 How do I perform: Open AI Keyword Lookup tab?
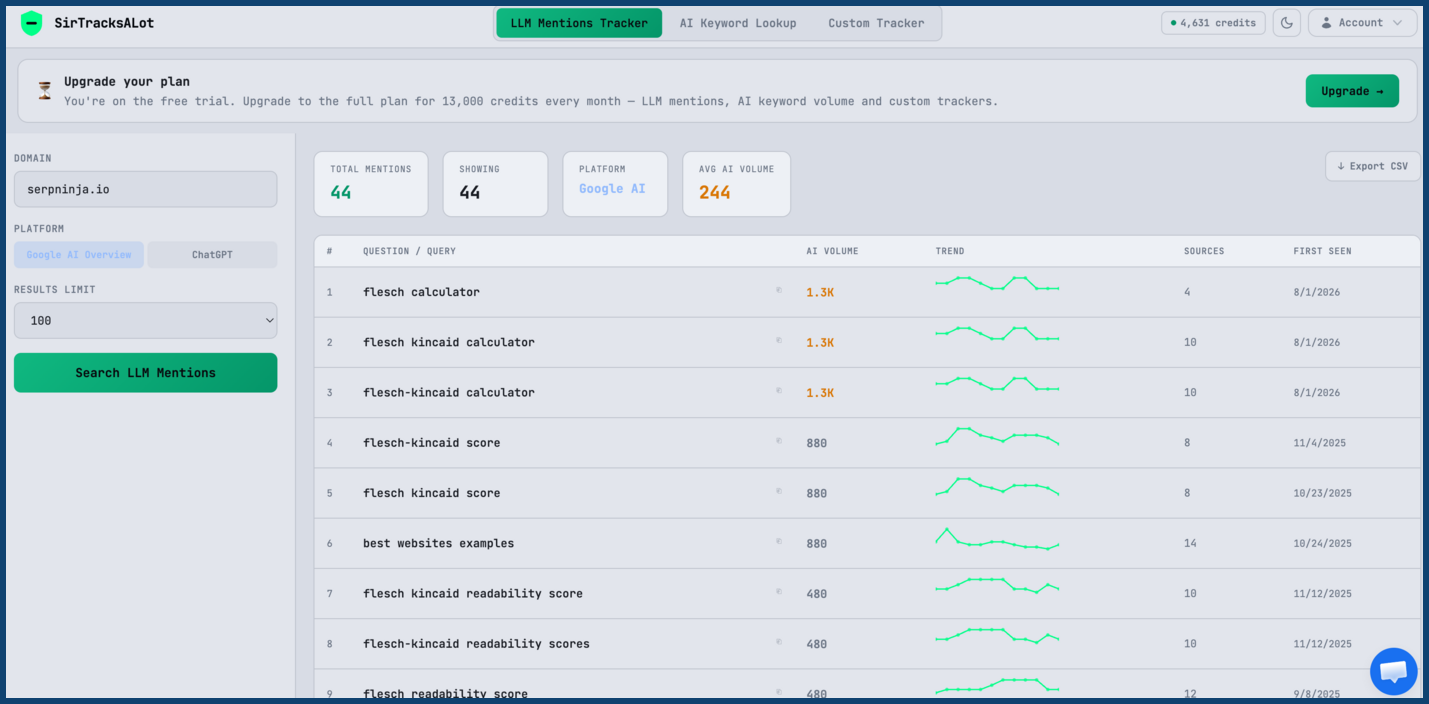pos(738,23)
